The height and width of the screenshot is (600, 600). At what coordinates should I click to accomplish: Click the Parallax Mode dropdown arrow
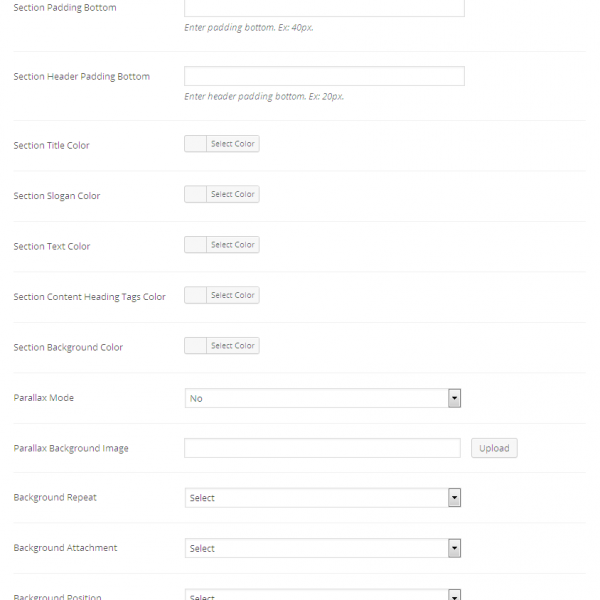click(454, 398)
